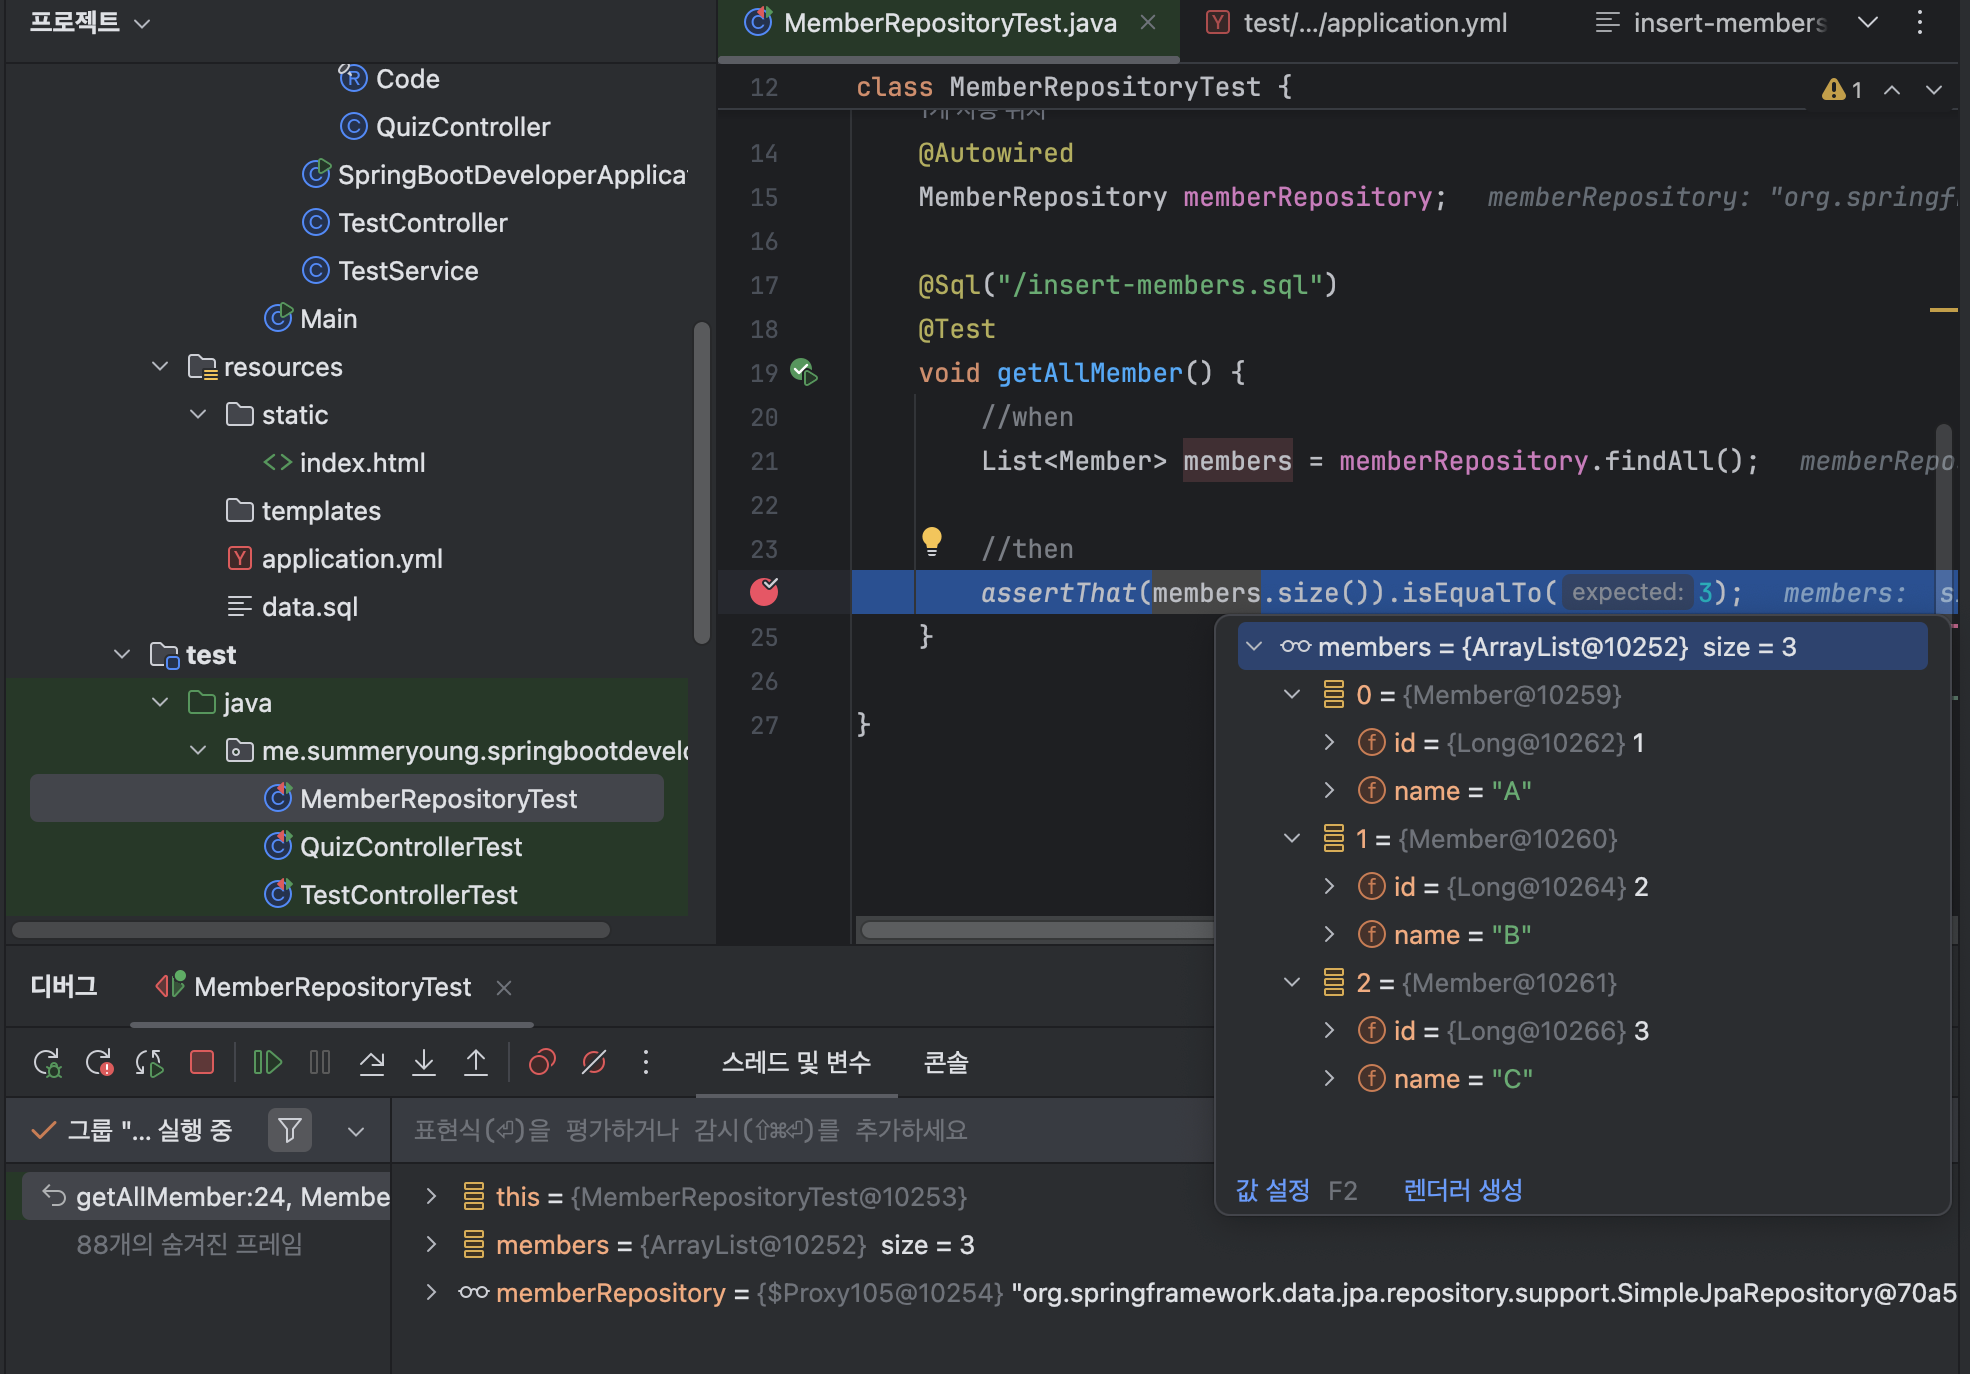The height and width of the screenshot is (1374, 1970).
Task: Click the Step Over icon
Action: [372, 1062]
